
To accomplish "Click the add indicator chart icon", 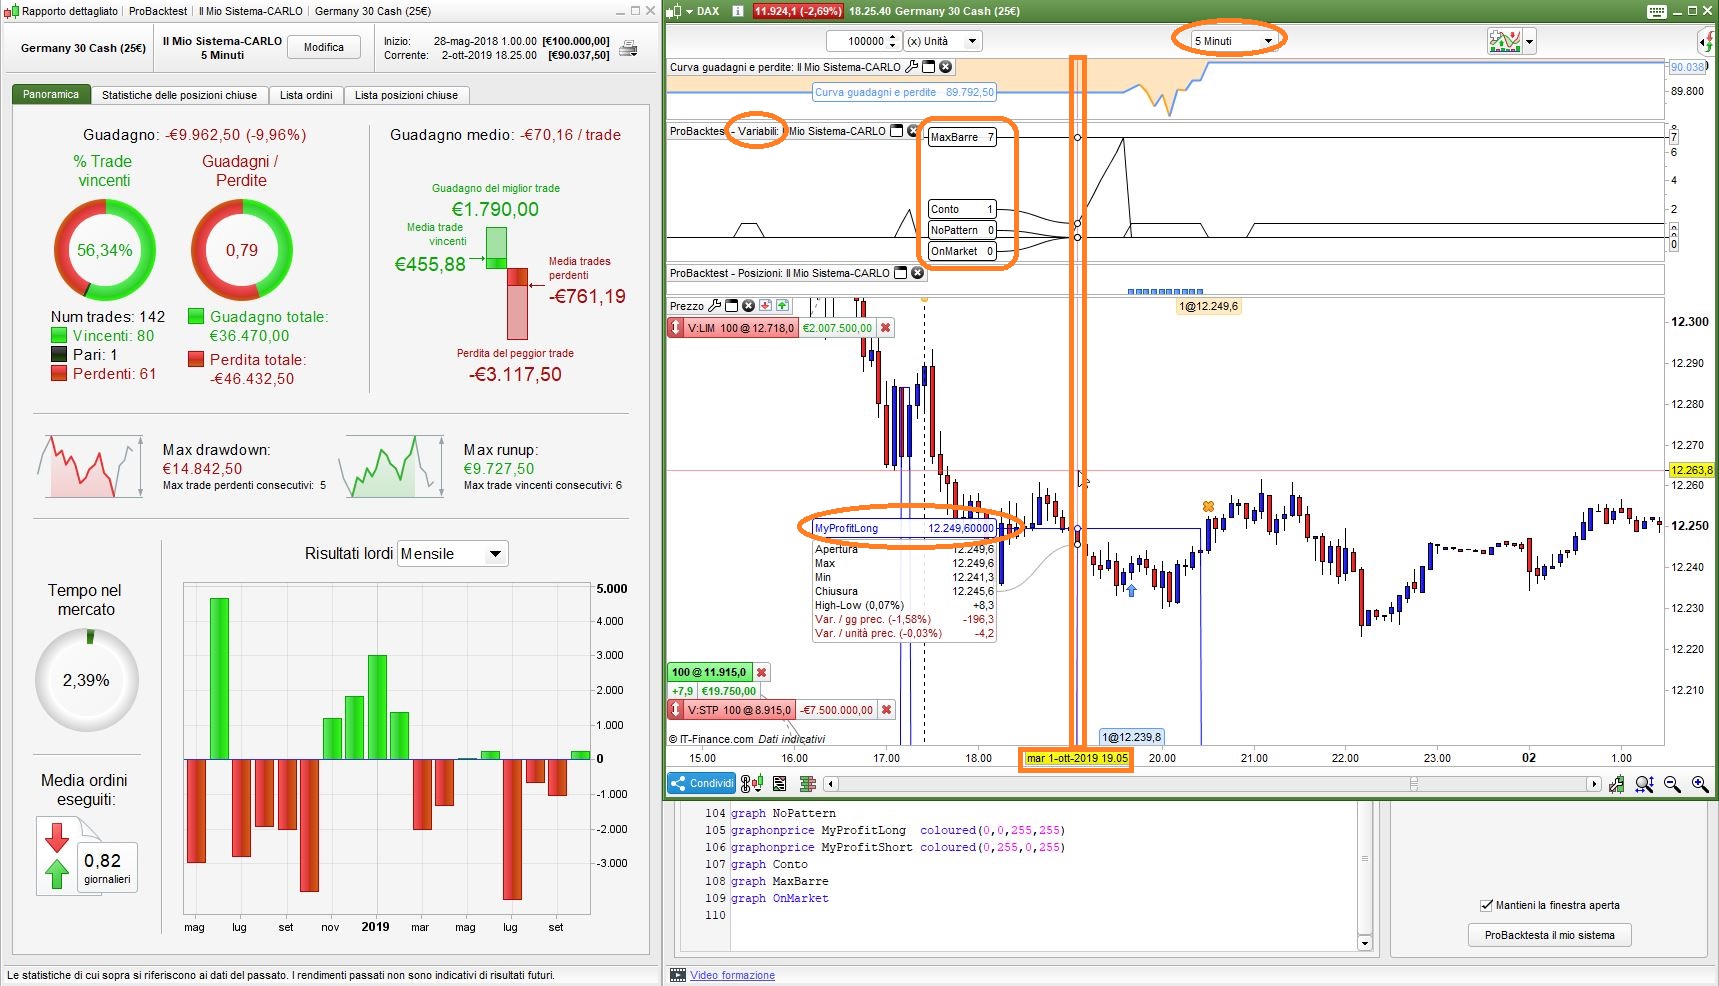I will (1504, 41).
